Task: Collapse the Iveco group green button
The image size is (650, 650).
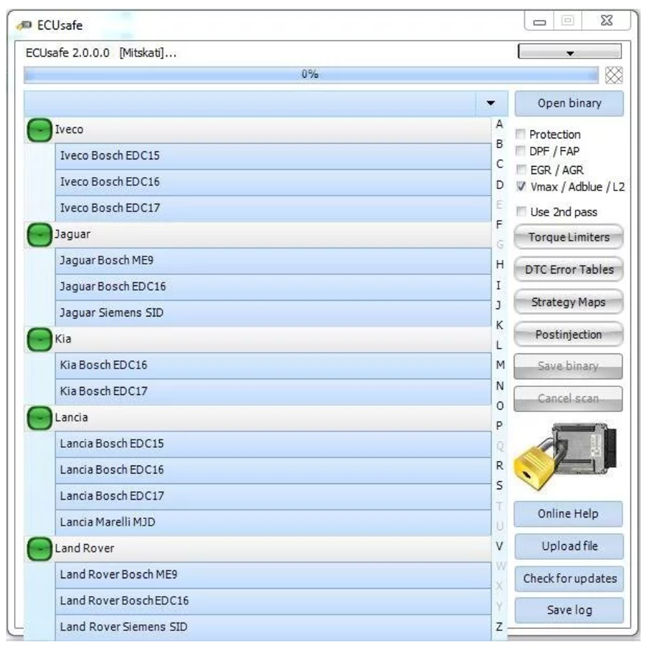Action: (39, 130)
